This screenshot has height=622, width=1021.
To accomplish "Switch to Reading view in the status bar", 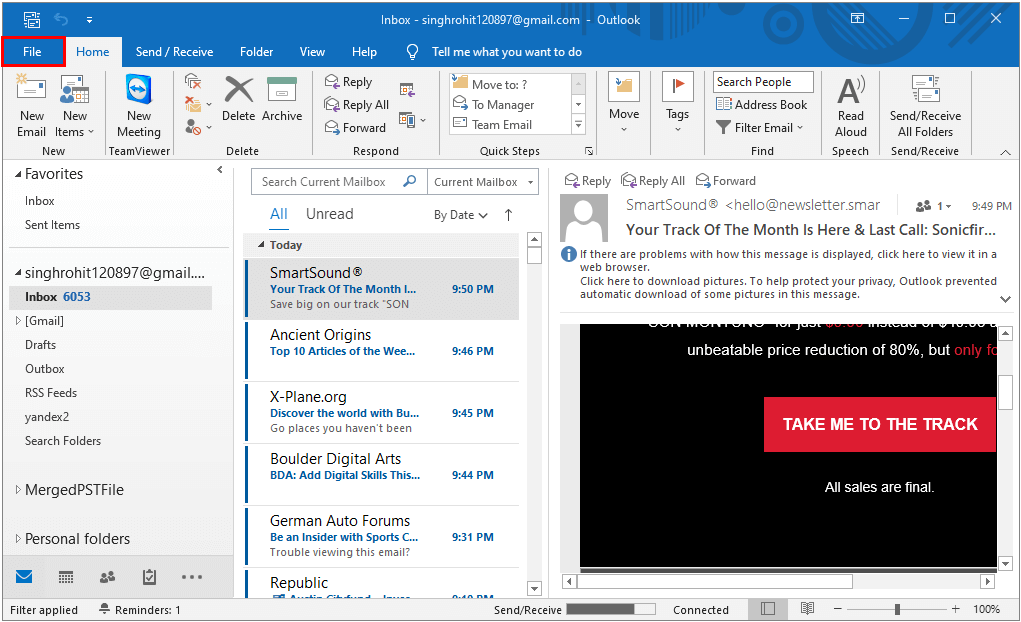I will pyautogui.click(x=807, y=609).
